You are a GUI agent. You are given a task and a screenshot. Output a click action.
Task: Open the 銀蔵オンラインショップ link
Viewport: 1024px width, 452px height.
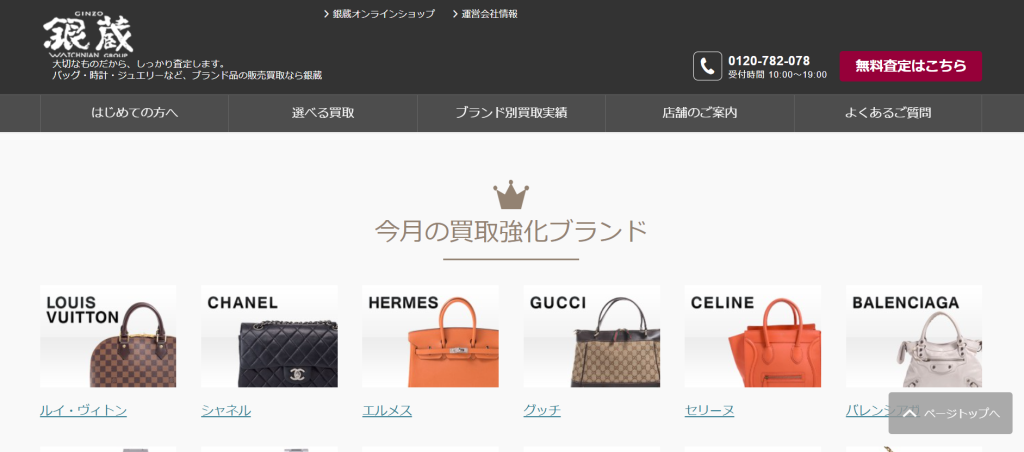coord(379,14)
